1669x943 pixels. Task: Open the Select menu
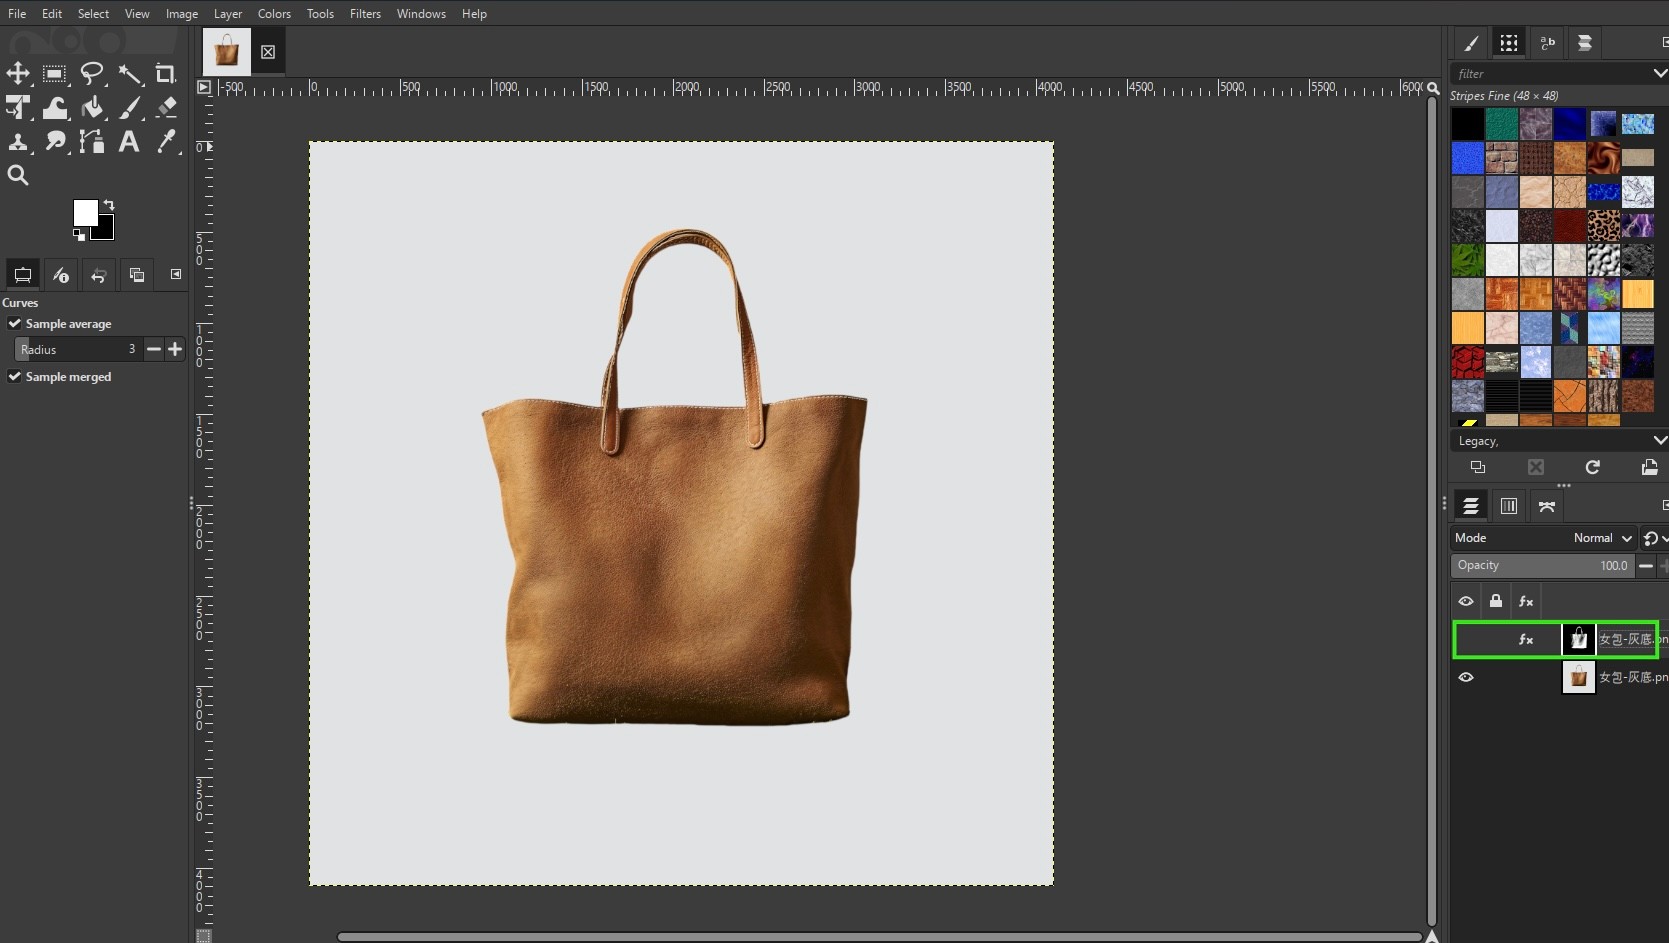(x=93, y=14)
